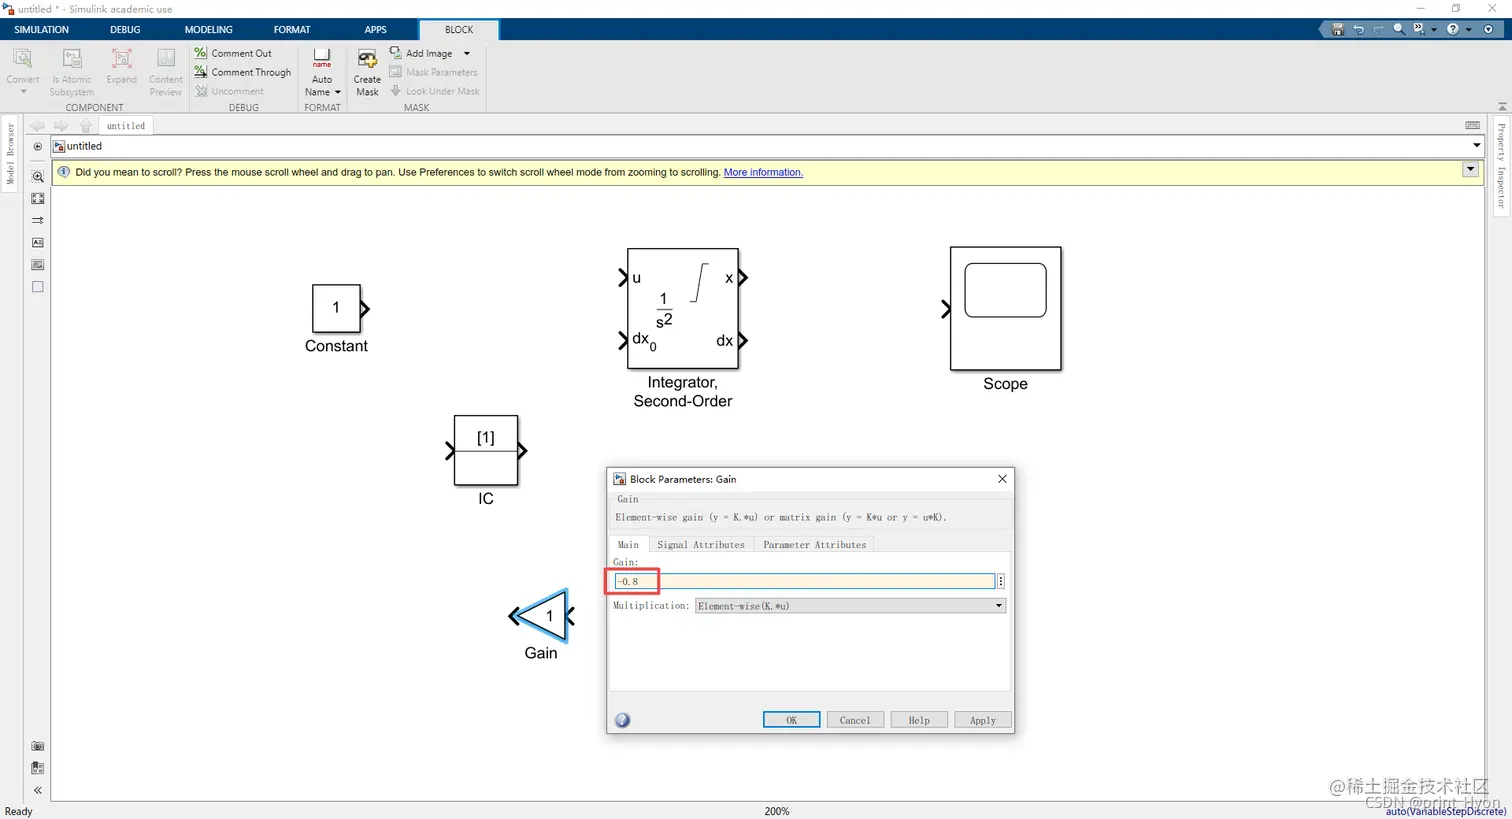Select the IC block
Viewport: 1512px width, 819px height.
(x=486, y=450)
